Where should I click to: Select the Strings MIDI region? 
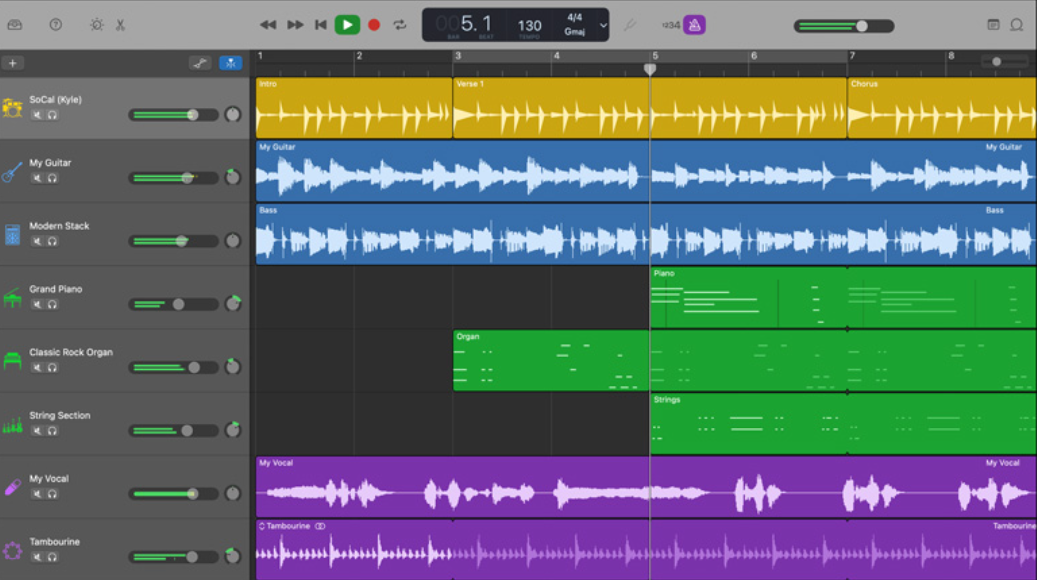(843, 424)
